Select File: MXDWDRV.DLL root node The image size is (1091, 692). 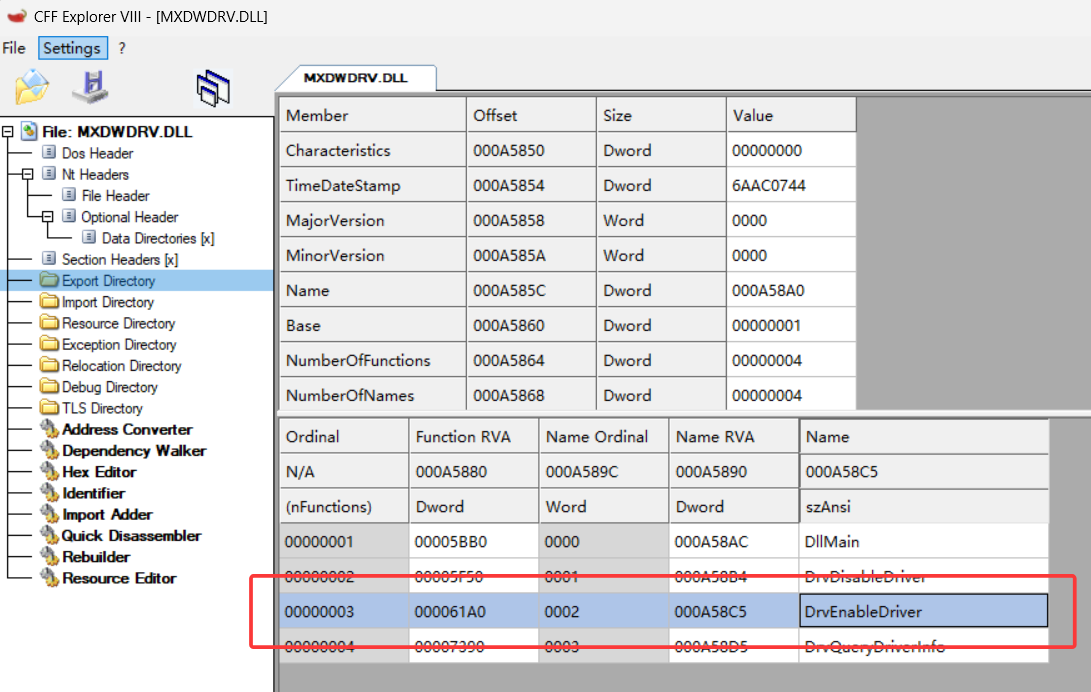click(x=117, y=131)
